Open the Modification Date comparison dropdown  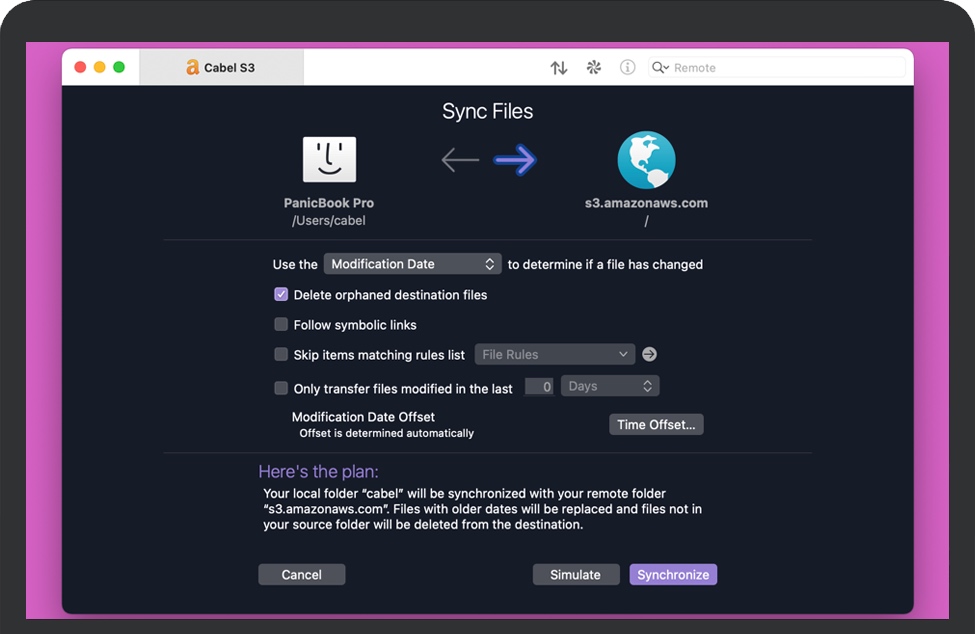411,264
